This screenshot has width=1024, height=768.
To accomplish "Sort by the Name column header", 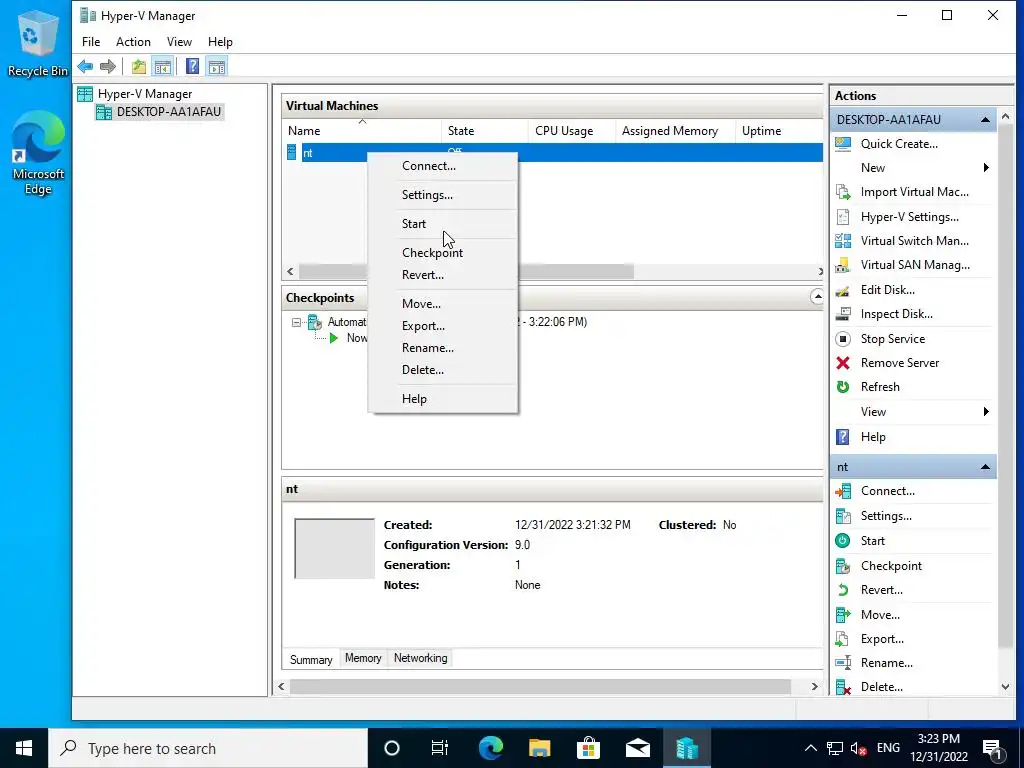I will click(x=362, y=131).
